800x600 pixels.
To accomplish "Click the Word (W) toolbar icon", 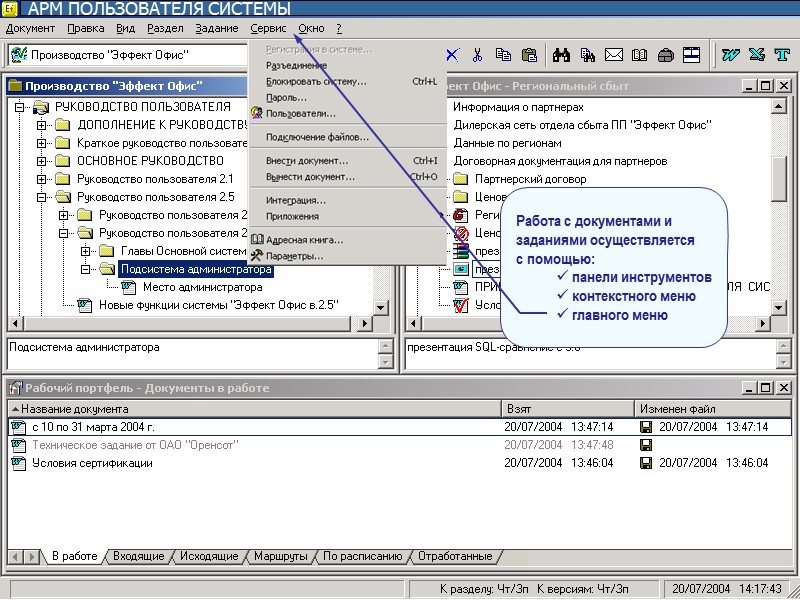I will pyautogui.click(x=730, y=55).
